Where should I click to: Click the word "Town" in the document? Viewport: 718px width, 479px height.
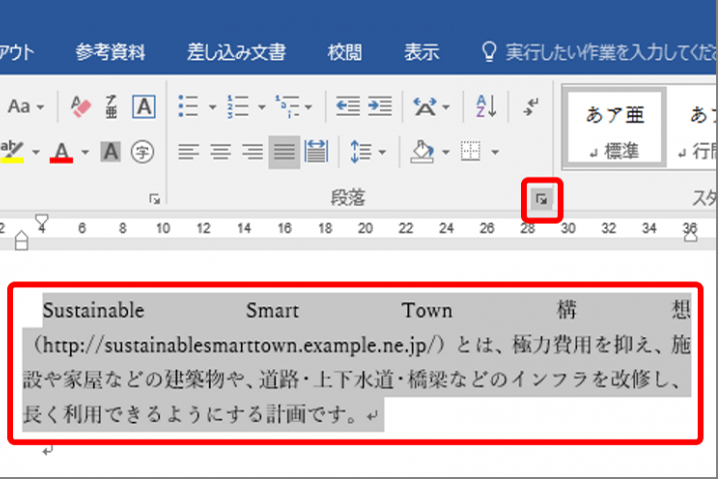pyautogui.click(x=427, y=310)
